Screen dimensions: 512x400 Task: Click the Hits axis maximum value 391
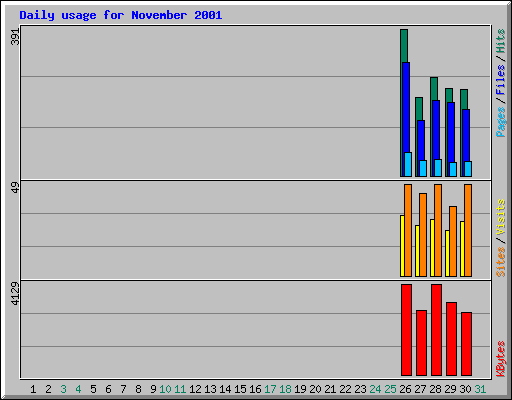pos(15,36)
